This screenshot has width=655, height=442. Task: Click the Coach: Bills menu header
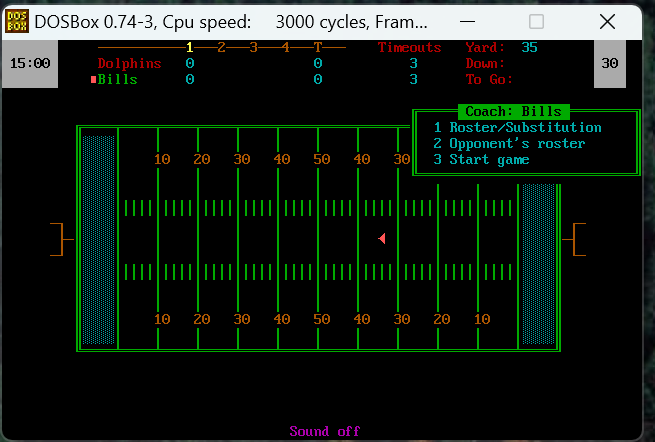tap(513, 112)
